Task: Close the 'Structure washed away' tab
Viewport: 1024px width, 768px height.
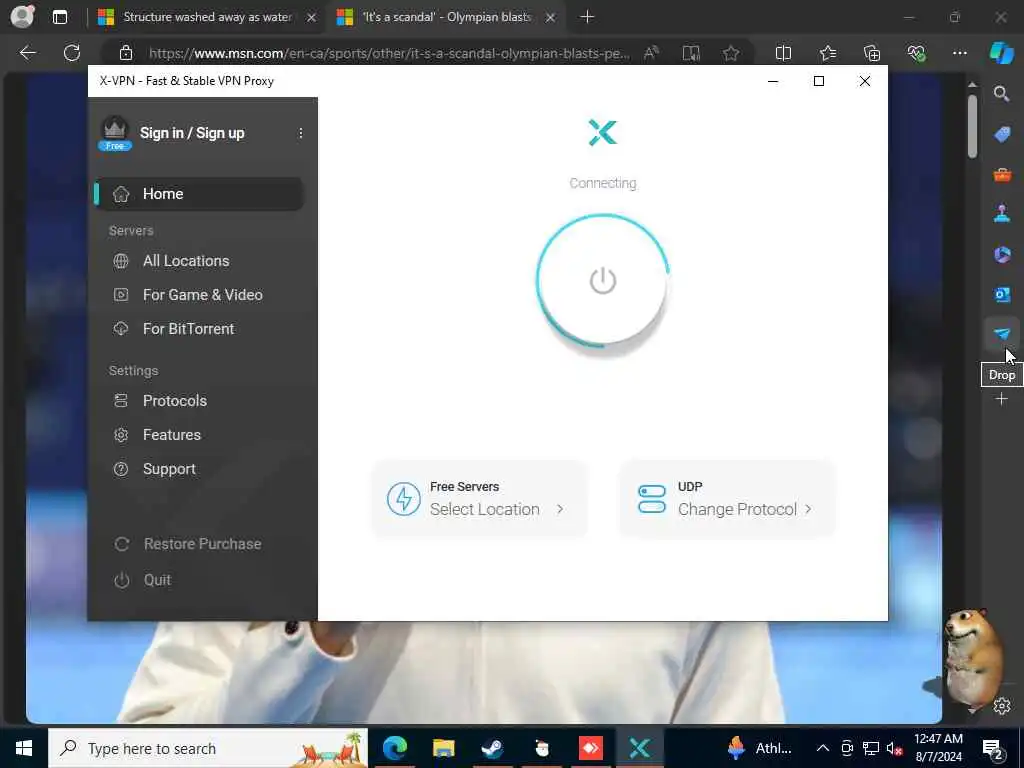Action: coord(312,18)
